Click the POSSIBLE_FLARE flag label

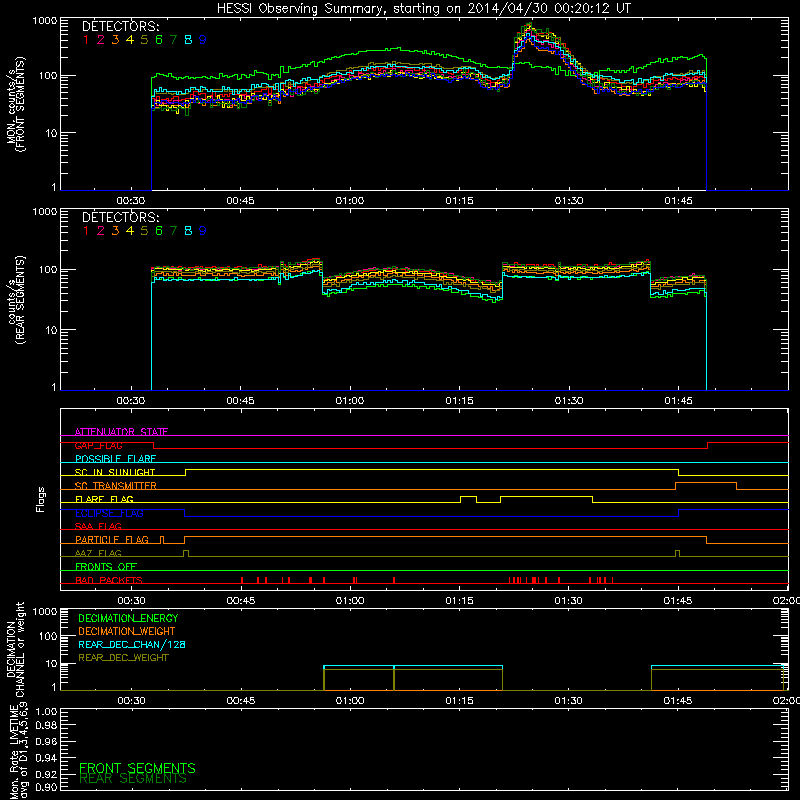[115, 459]
